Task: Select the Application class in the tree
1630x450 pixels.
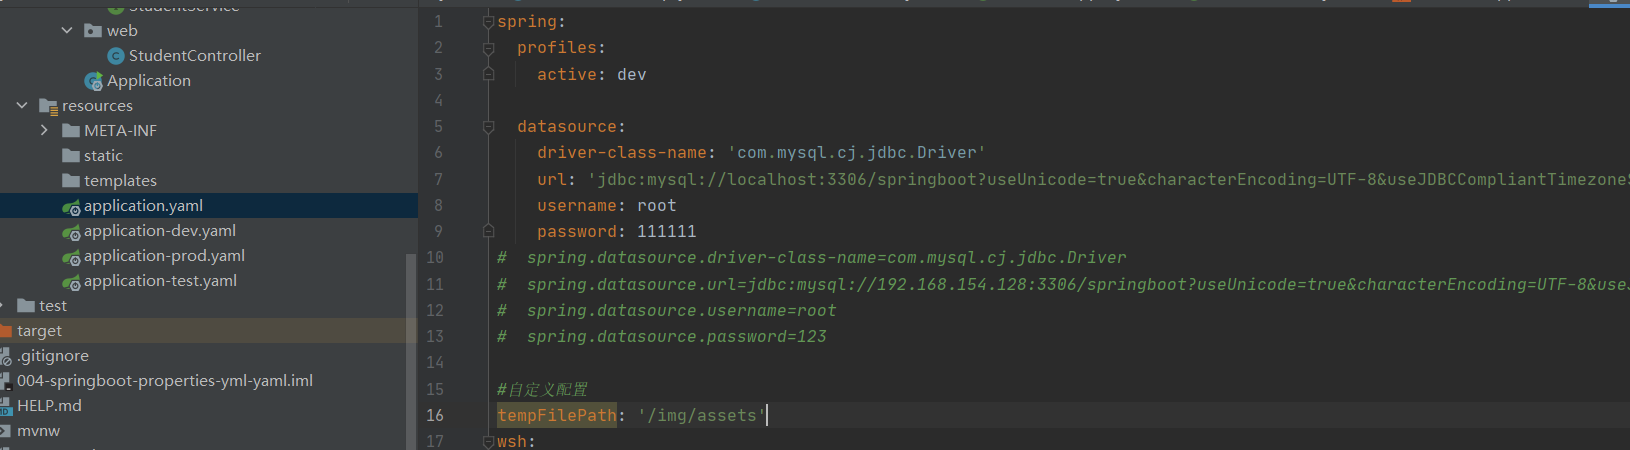Action: [x=149, y=81]
